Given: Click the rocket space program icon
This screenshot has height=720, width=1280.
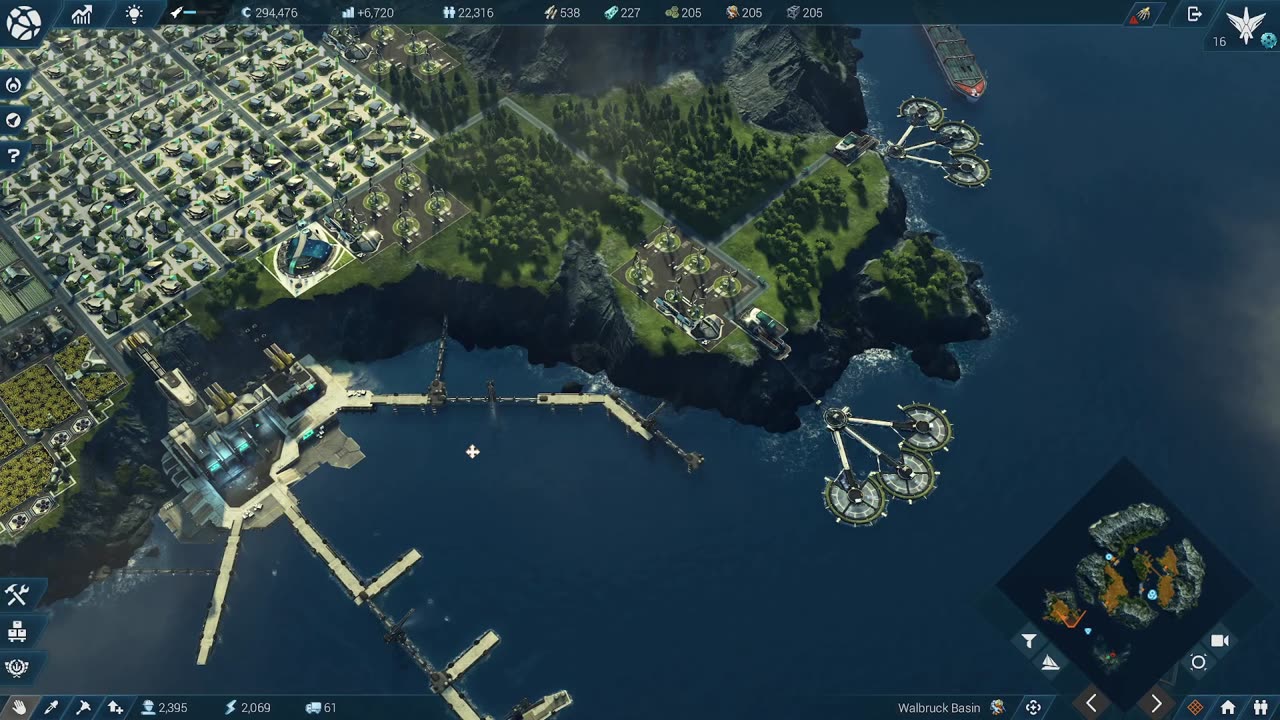Looking at the screenshot, I should (x=177, y=13).
